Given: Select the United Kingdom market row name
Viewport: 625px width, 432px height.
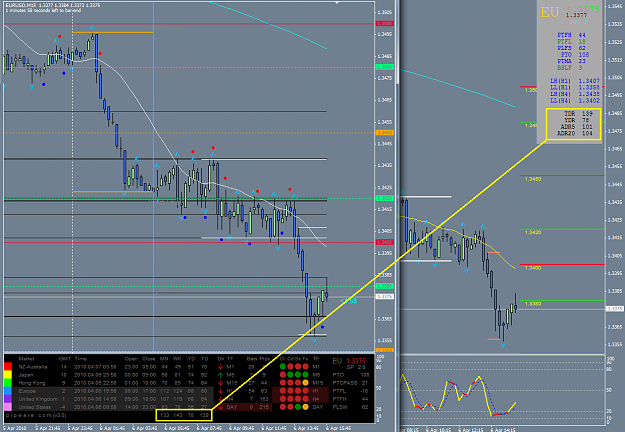Looking at the screenshot, I should (38, 399).
